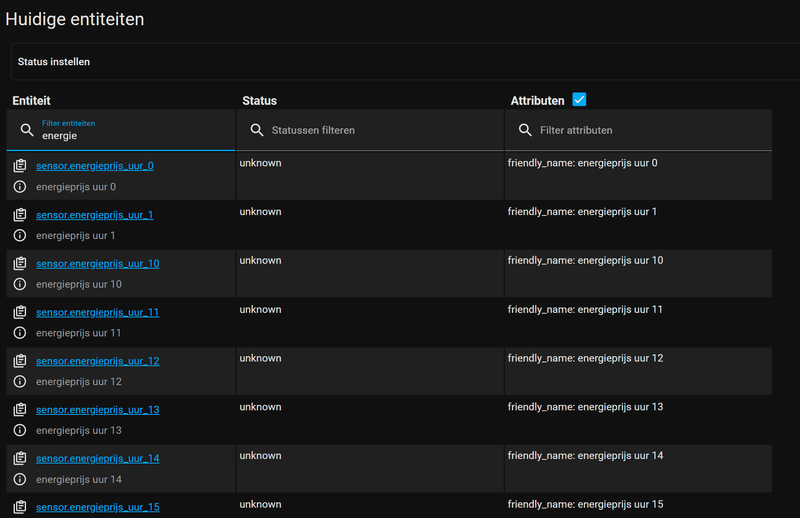Copy entity ID for sensor.energieprijs_uur_11
Image resolution: width=800 pixels, height=518 pixels.
(x=20, y=312)
